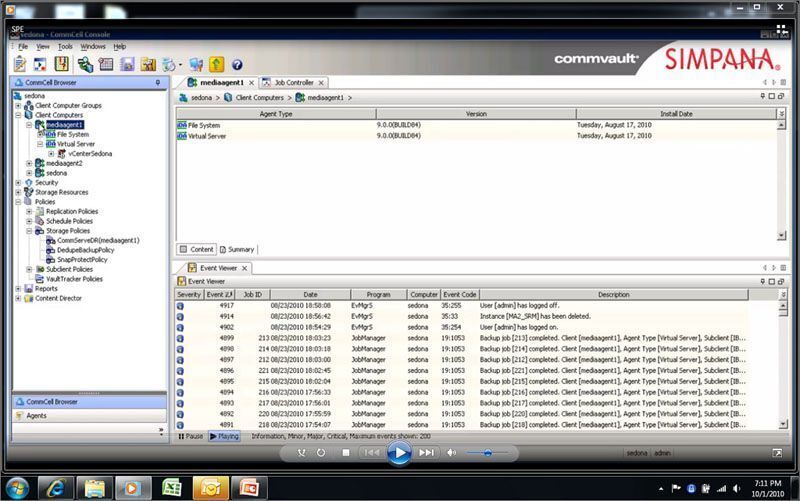
Task: Switch to the Content view tab
Action: pyautogui.click(x=197, y=249)
